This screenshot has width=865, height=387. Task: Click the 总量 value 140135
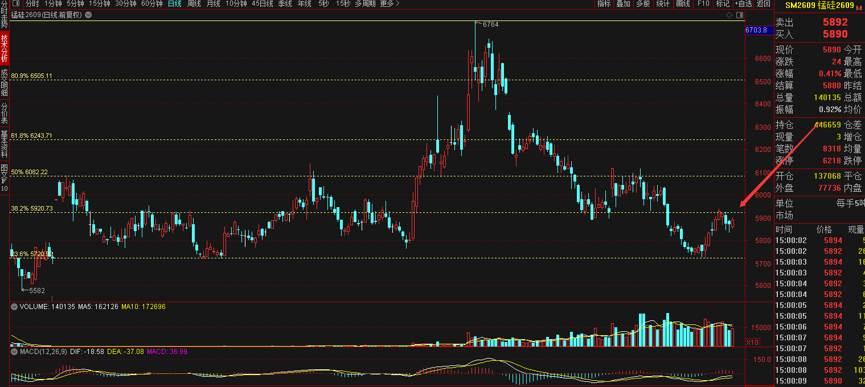point(827,97)
